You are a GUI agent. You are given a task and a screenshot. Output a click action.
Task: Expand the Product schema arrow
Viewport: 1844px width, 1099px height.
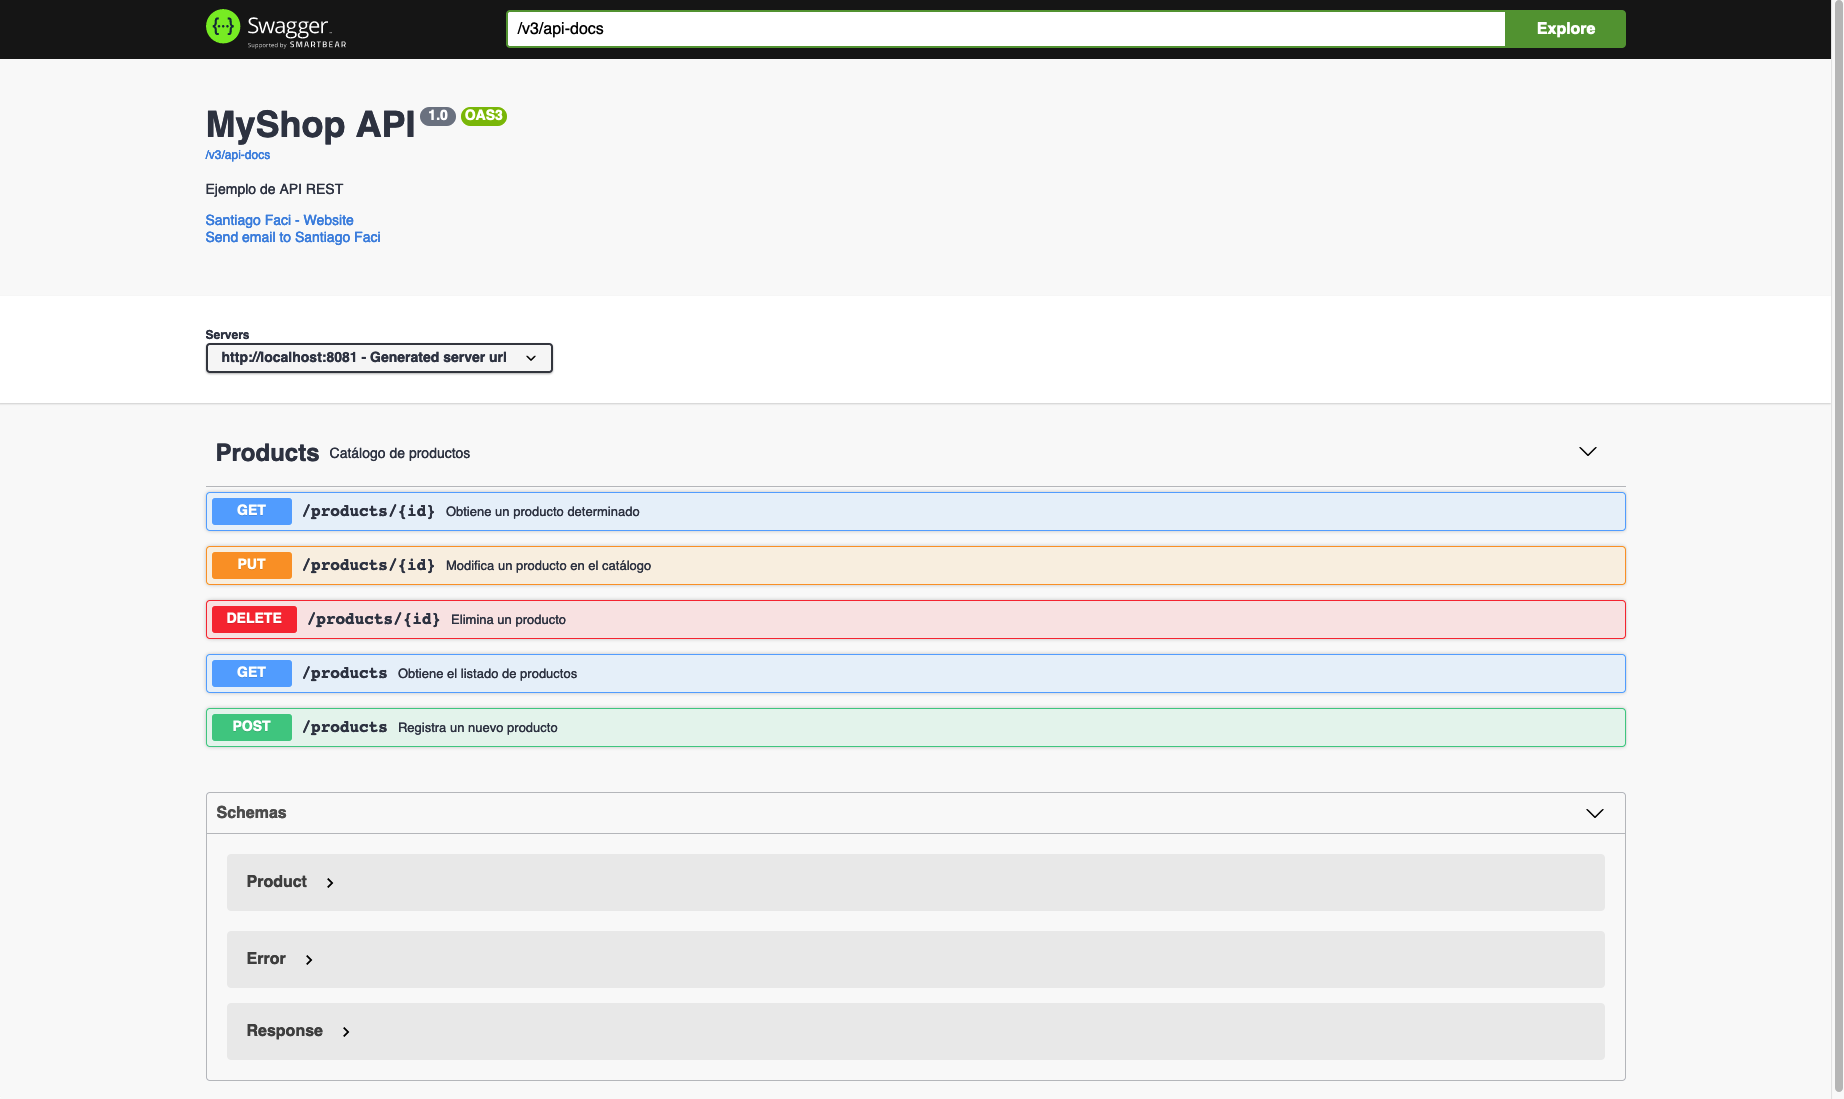click(x=330, y=882)
